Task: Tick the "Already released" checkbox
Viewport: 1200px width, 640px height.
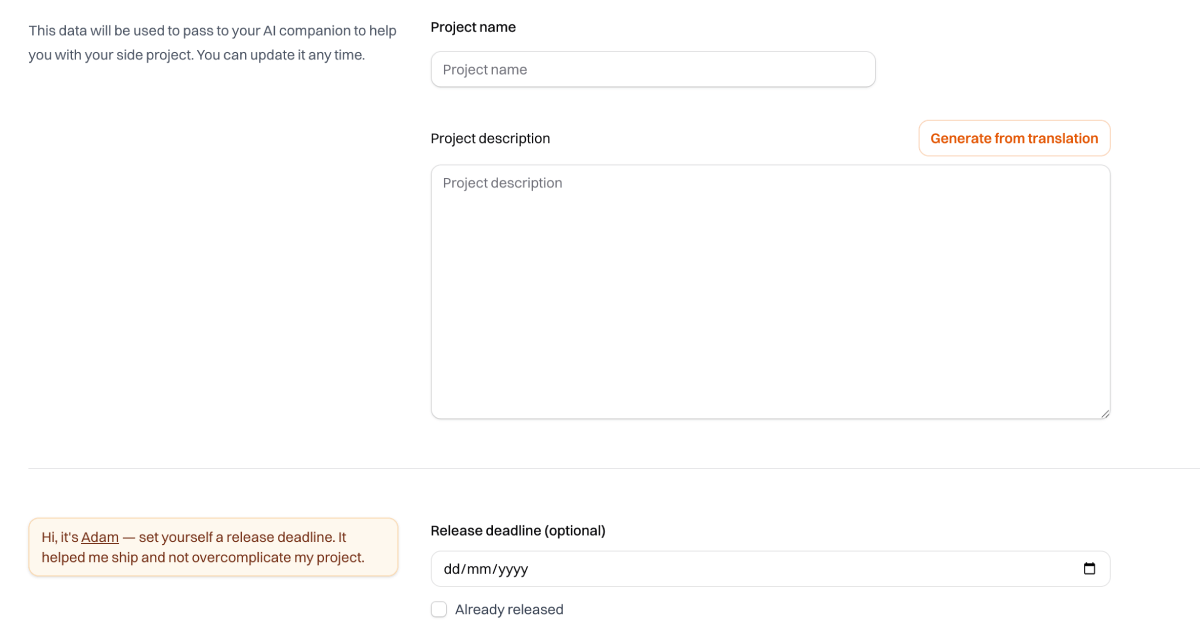Action: [x=439, y=610]
